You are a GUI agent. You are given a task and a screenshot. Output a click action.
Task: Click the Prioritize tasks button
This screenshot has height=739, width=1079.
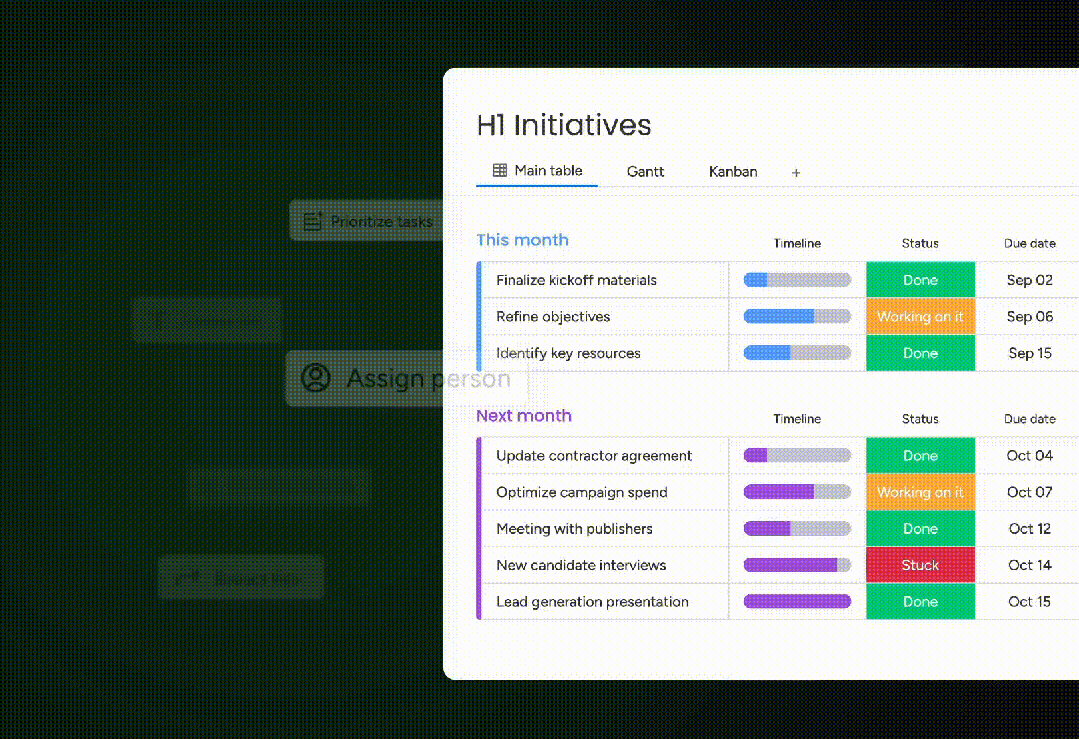[x=370, y=221]
